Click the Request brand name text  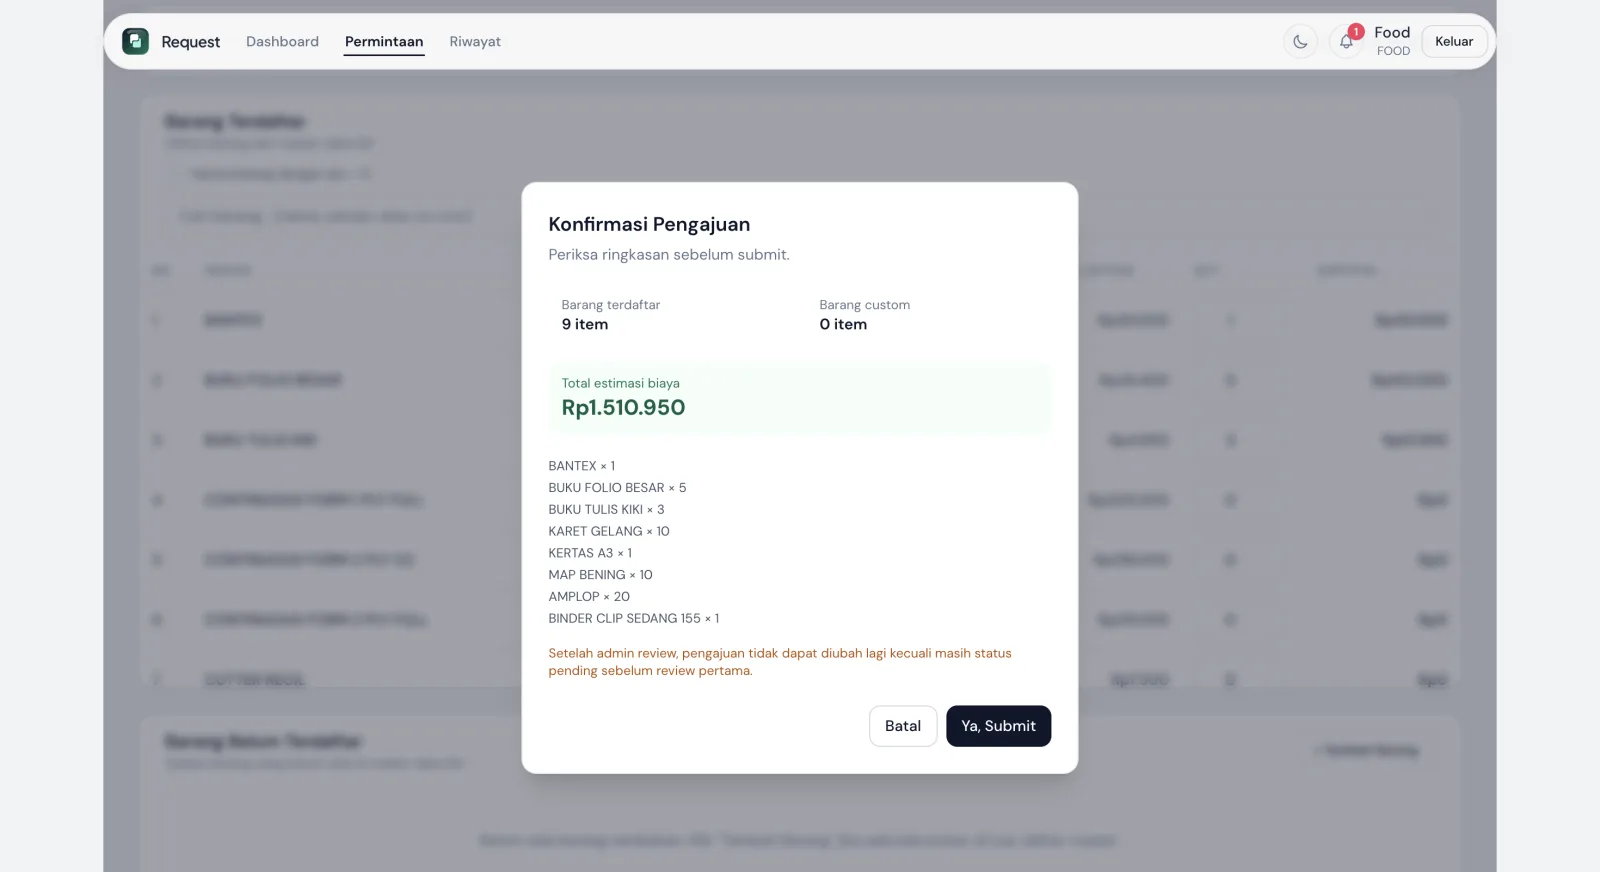[190, 42]
